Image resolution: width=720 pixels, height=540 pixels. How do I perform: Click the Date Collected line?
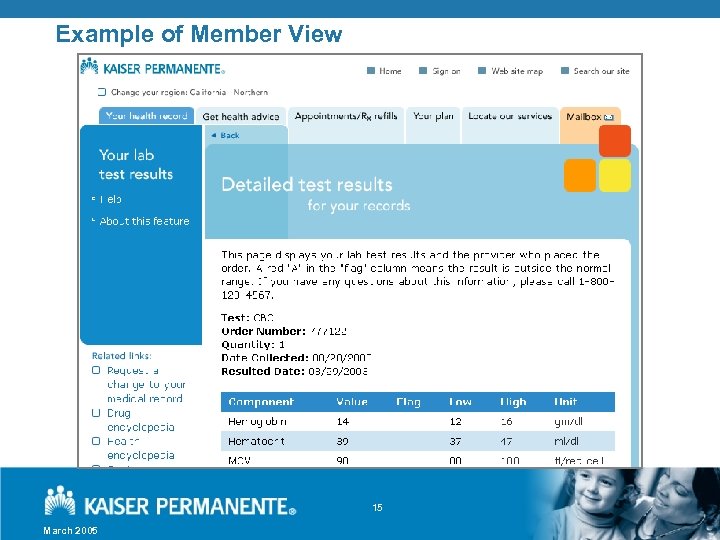[296, 358]
